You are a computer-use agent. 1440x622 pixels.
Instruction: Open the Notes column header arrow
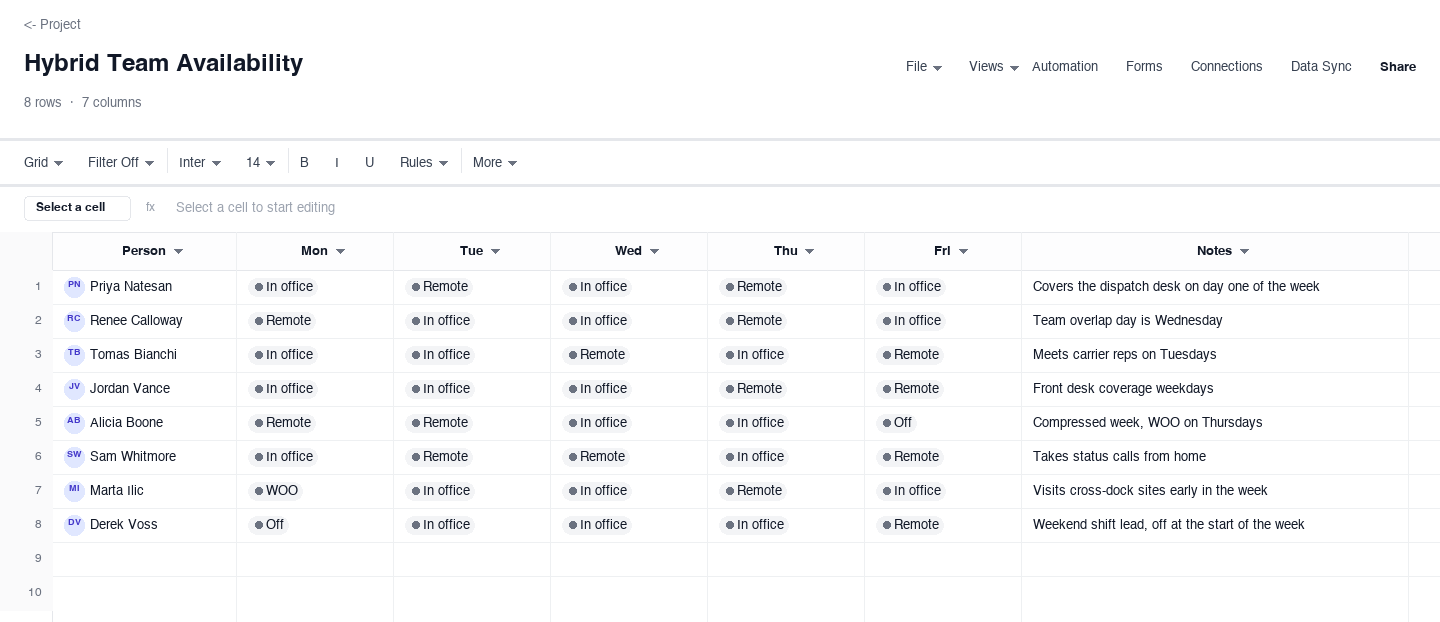pos(1244,251)
